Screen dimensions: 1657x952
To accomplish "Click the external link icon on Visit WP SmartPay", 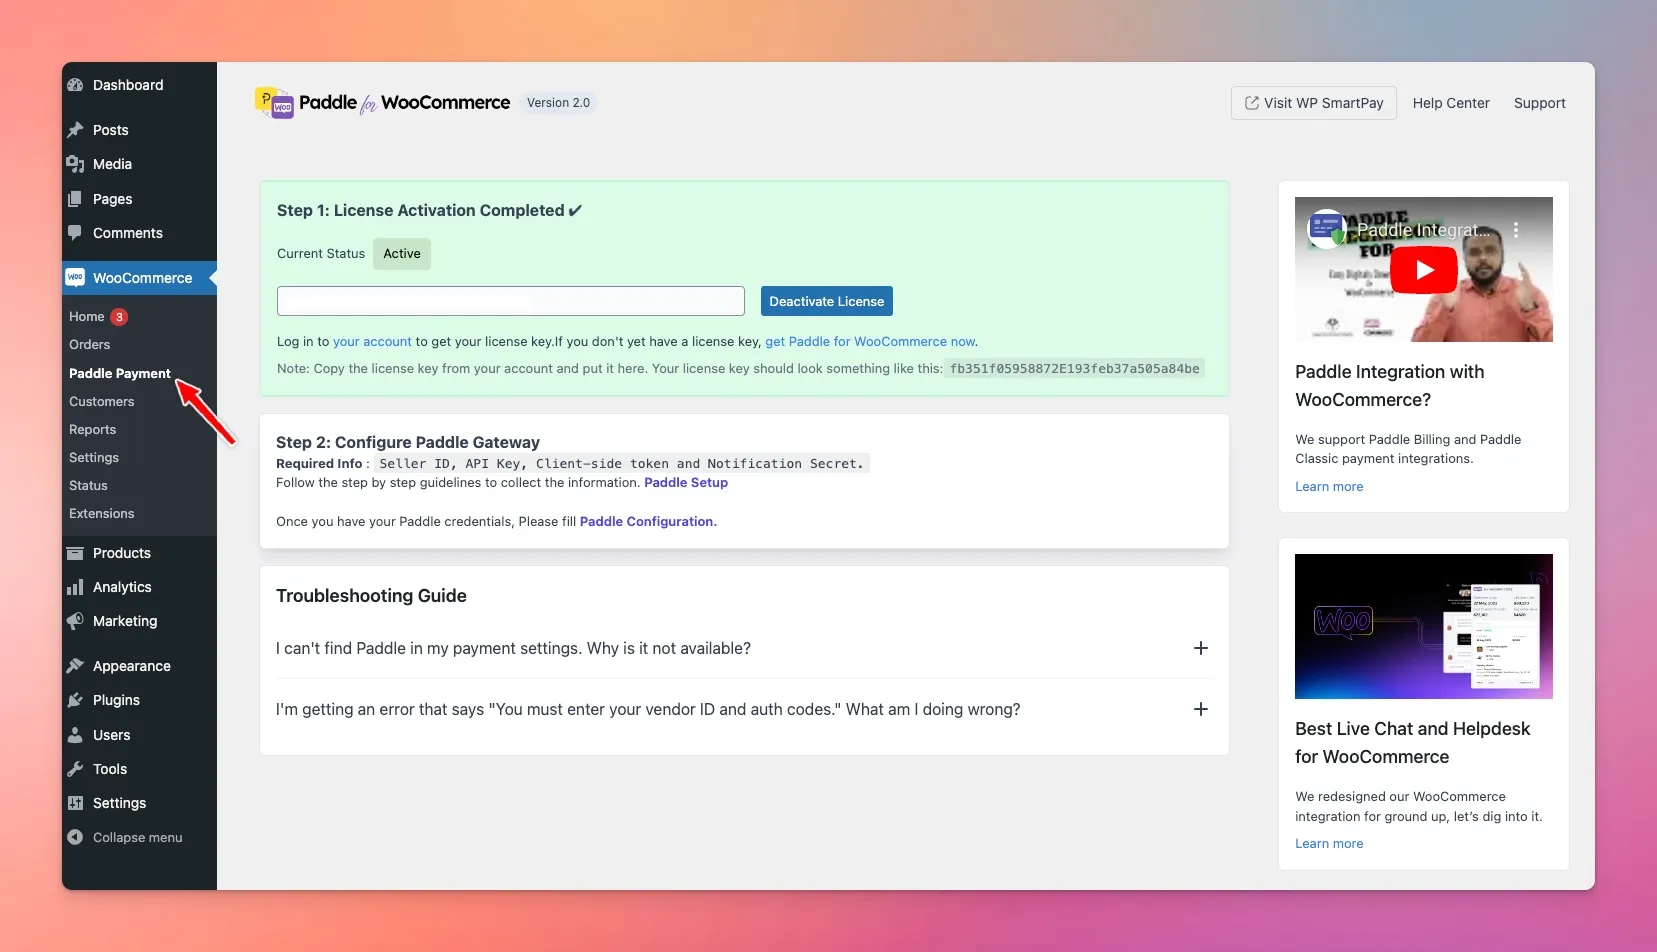I will point(1251,103).
